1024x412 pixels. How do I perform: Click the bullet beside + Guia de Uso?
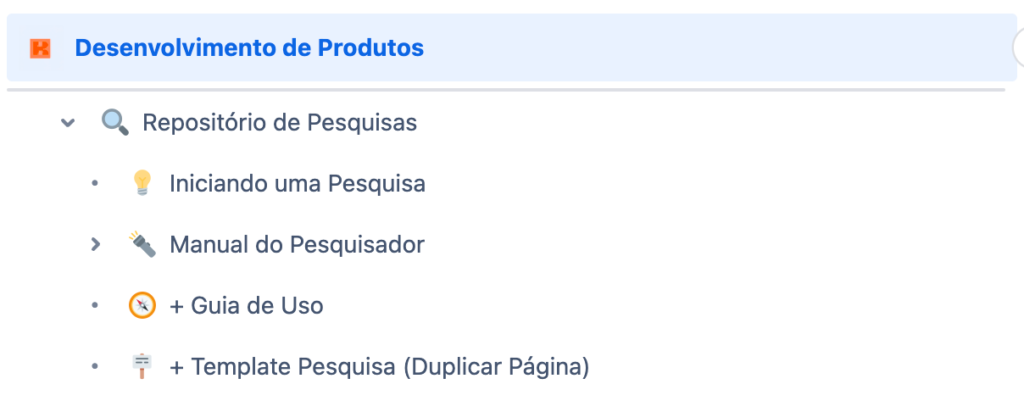95,306
